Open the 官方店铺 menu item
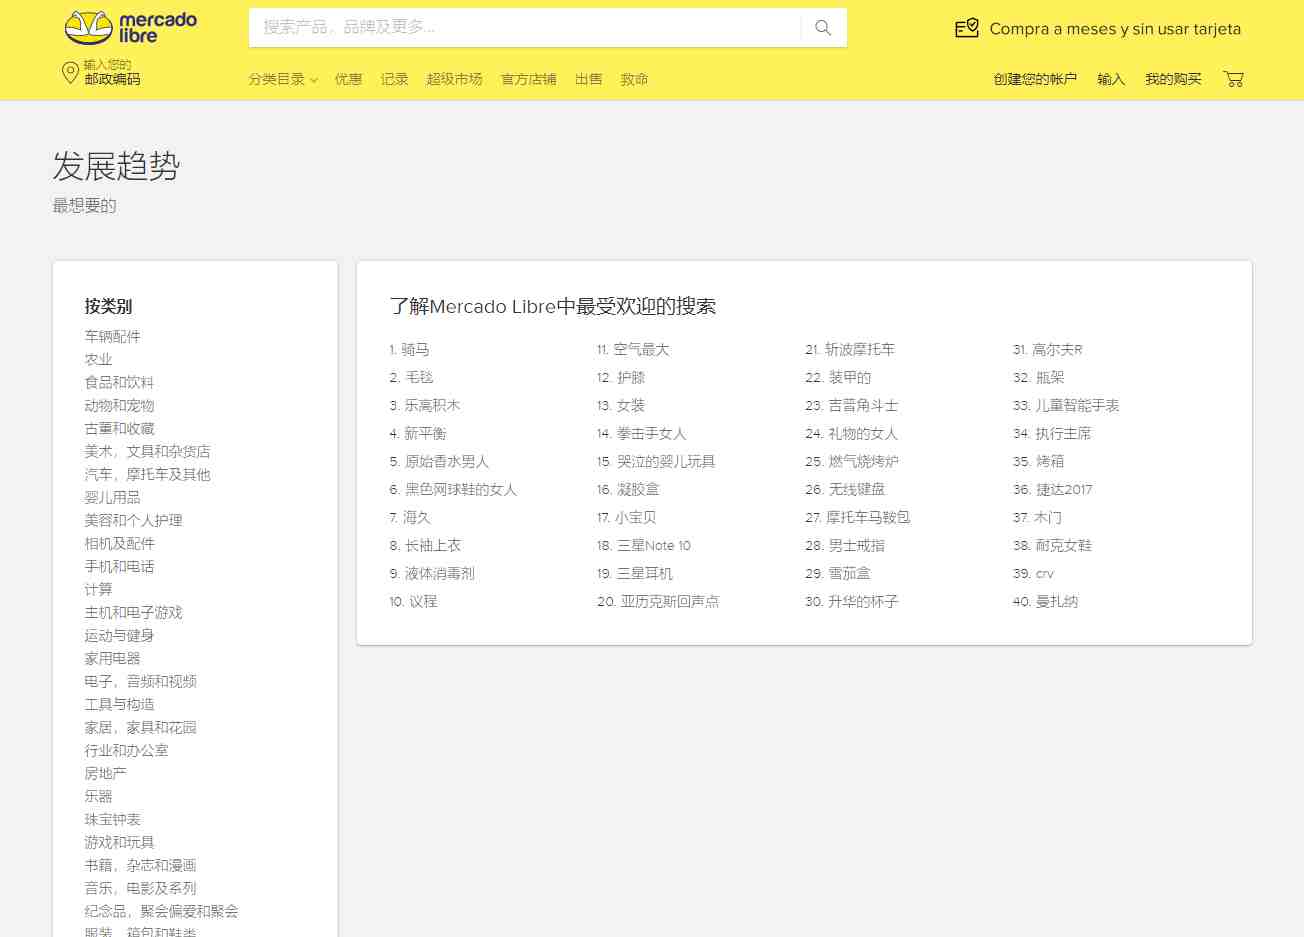This screenshot has height=937, width=1304. [528, 79]
